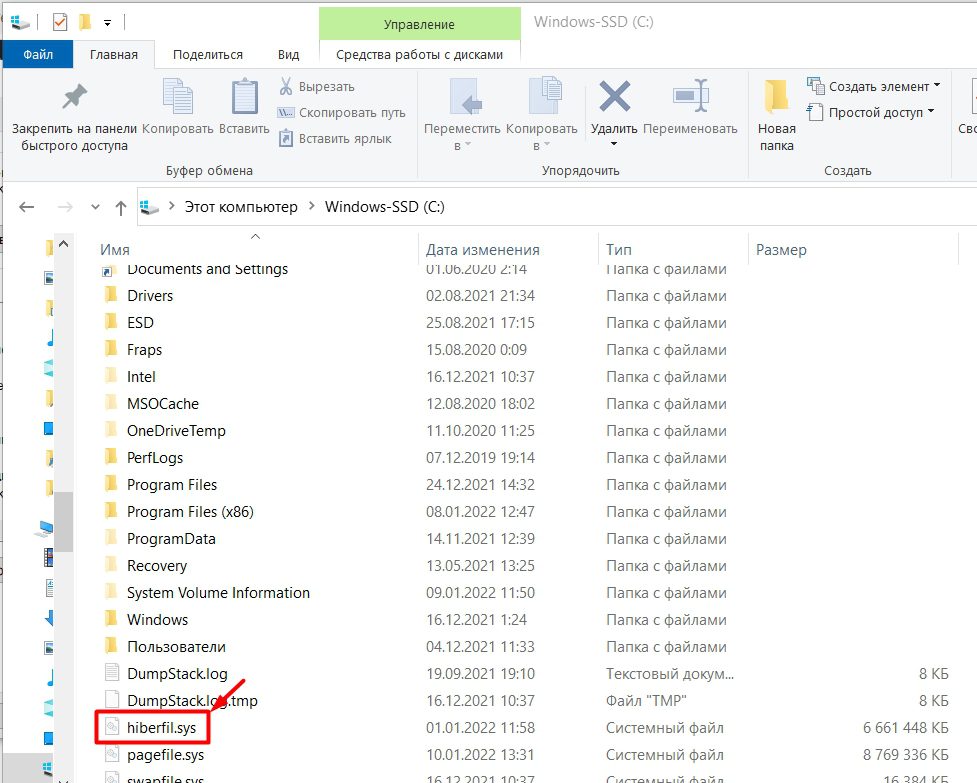Select the pagefile.sys file
Image resolution: width=977 pixels, height=783 pixels.
166,755
